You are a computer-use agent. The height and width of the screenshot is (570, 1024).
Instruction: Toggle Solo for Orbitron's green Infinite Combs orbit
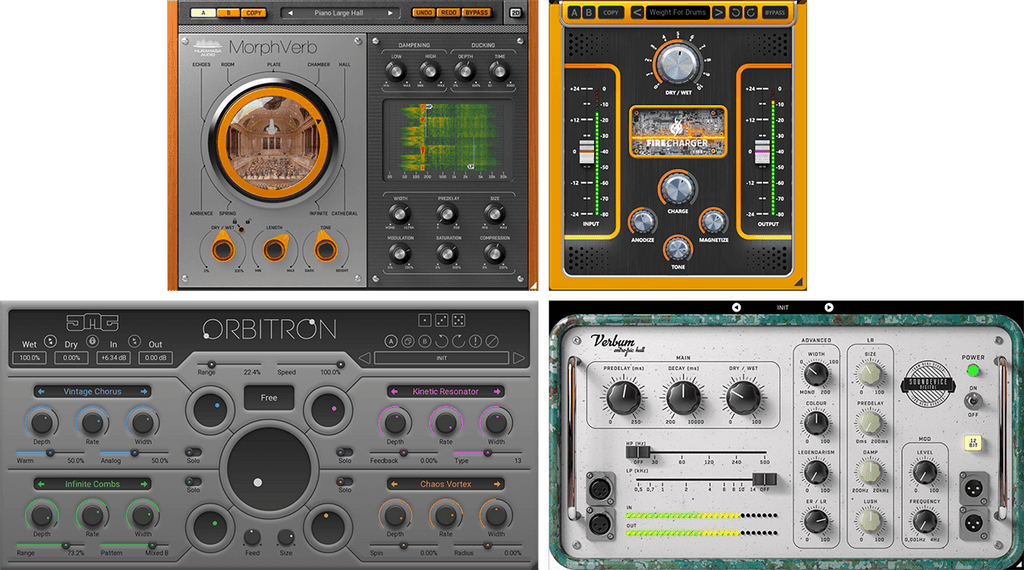193,481
